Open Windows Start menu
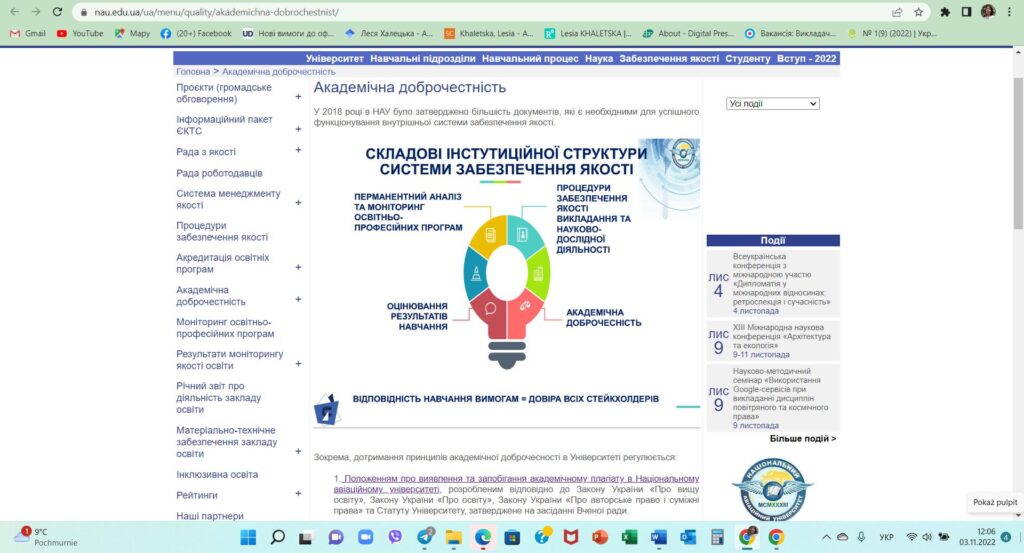 tap(248, 537)
